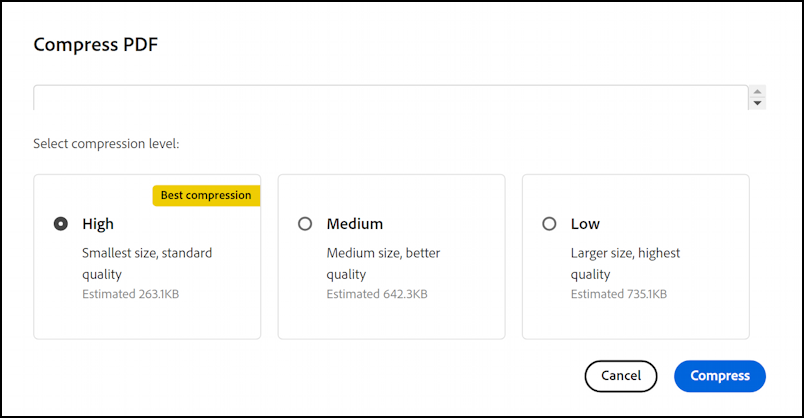Image resolution: width=804 pixels, height=418 pixels.
Task: Click the file list down arrow
Action: pos(757,103)
